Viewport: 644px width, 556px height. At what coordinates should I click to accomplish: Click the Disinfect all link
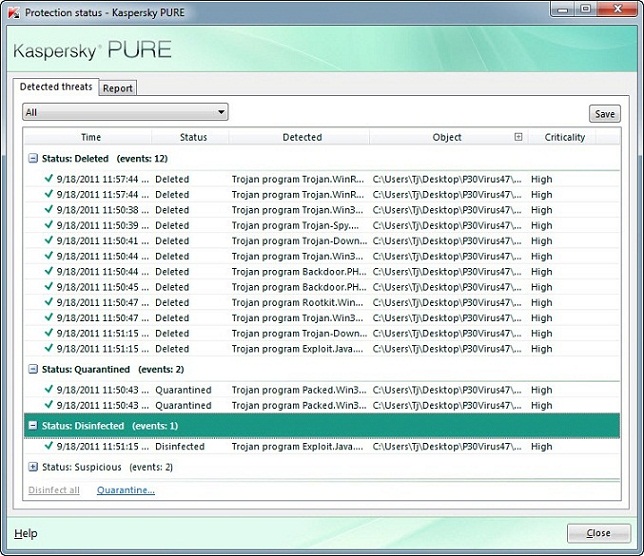(x=54, y=490)
